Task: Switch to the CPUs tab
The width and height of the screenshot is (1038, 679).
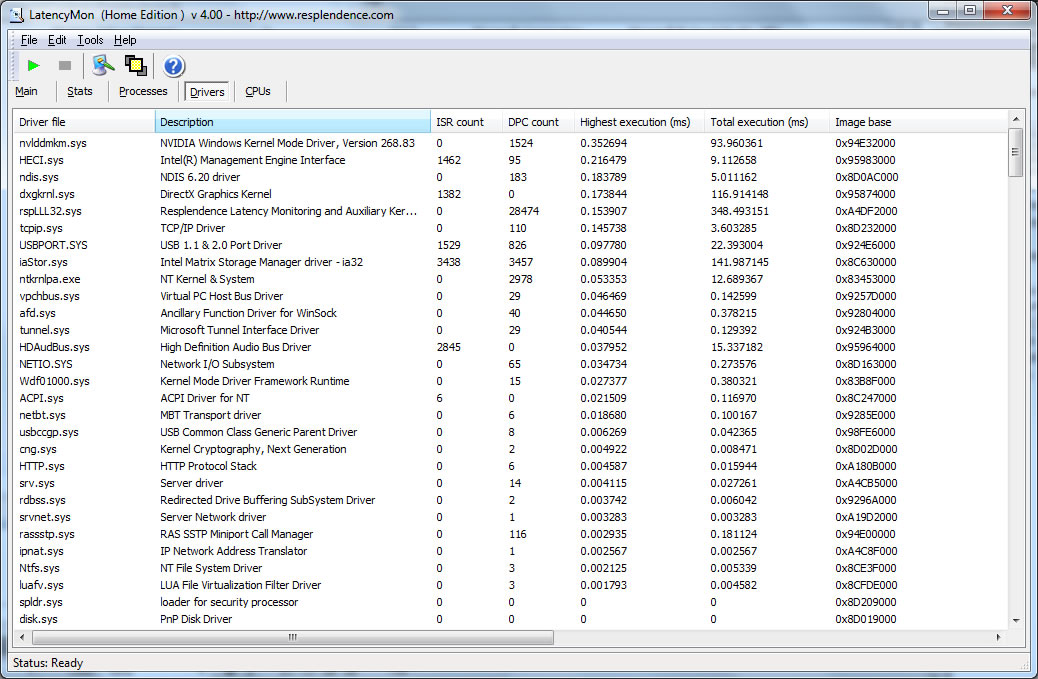Action: tap(258, 92)
